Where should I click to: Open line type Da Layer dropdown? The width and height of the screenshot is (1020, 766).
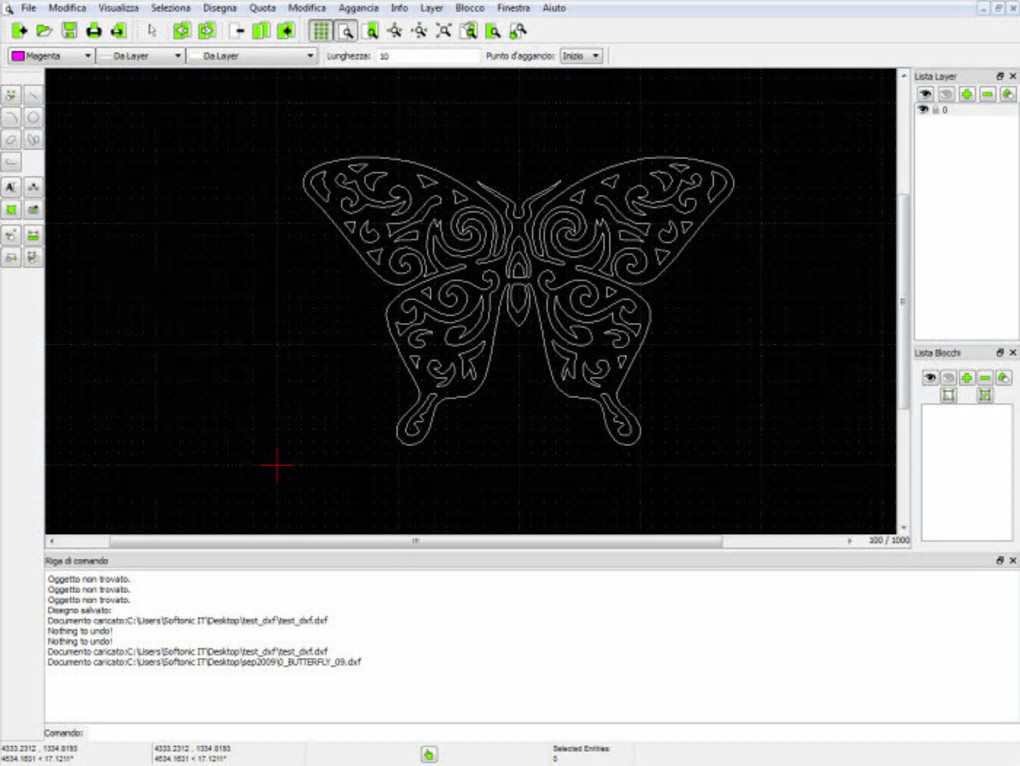[252, 56]
